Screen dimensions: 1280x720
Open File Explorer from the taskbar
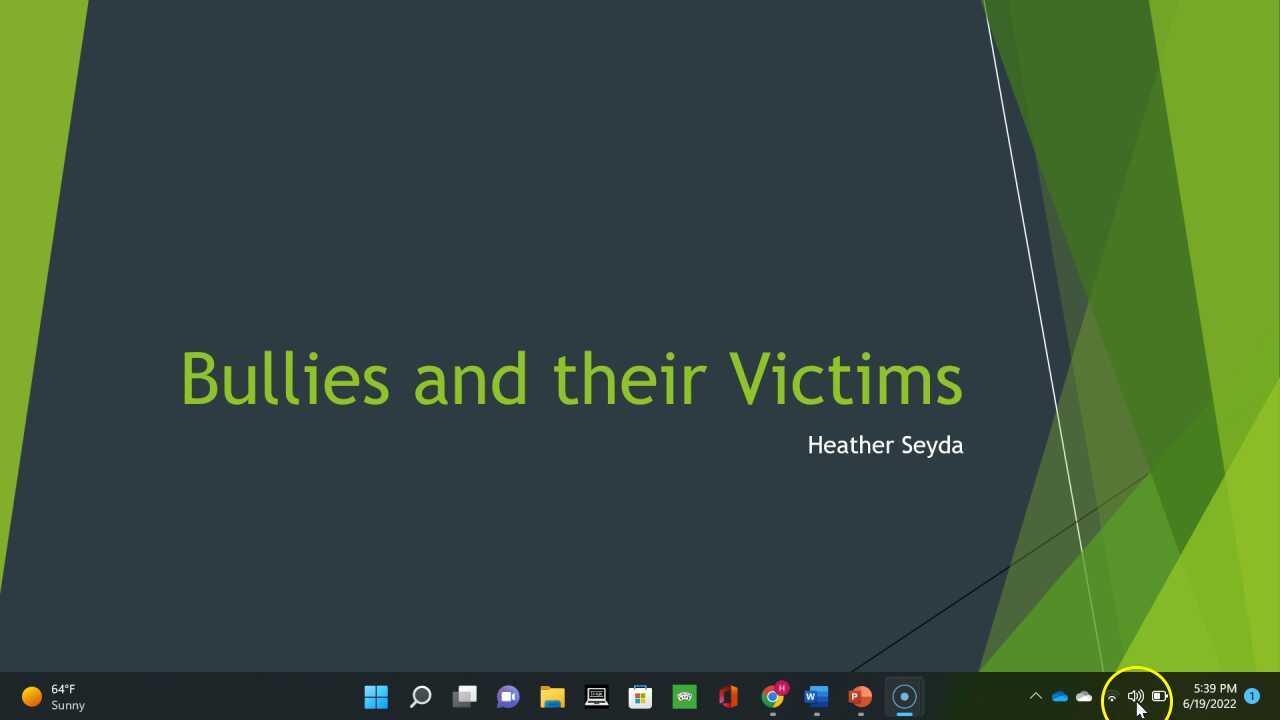click(x=552, y=696)
